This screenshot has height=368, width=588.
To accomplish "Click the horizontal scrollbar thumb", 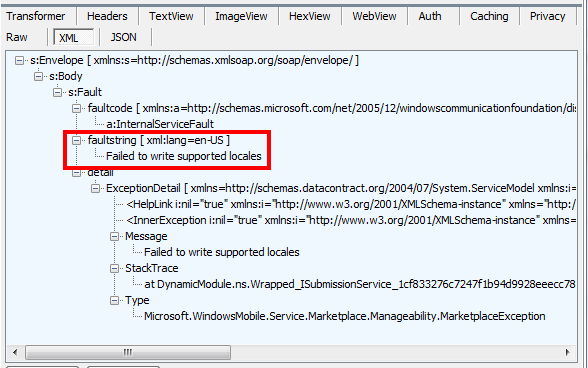I will (128, 352).
